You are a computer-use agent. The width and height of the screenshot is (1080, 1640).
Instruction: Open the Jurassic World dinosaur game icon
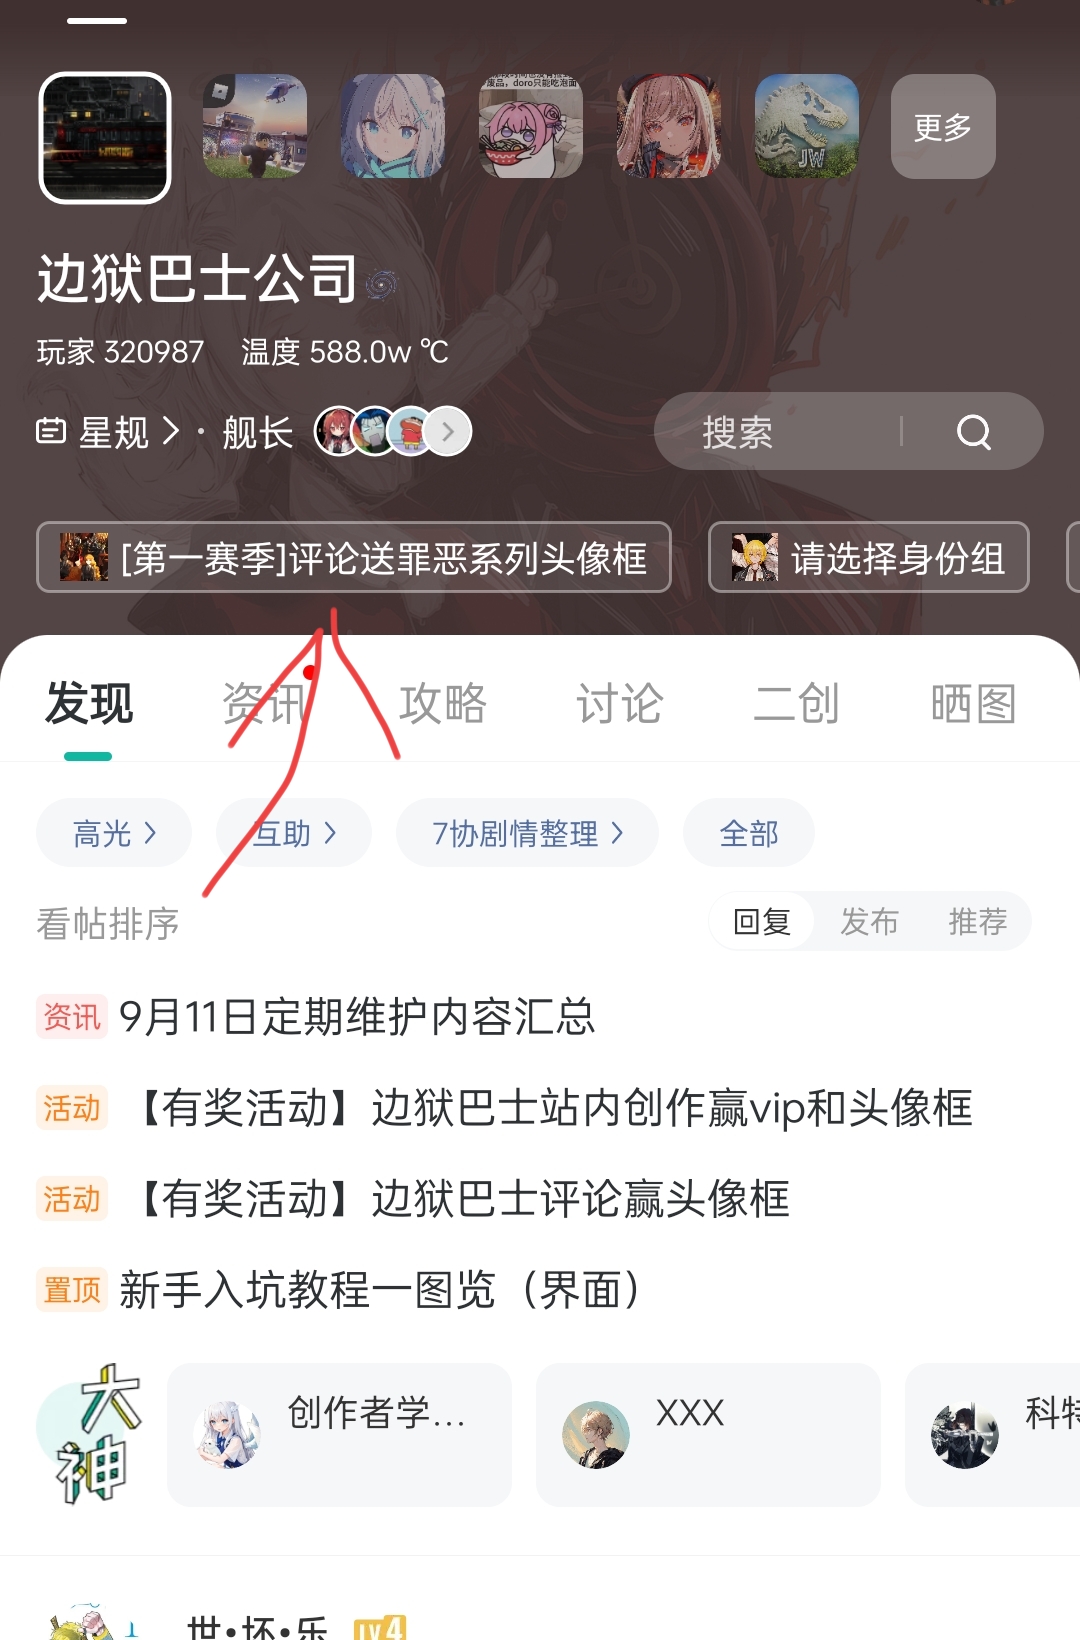[x=806, y=127]
